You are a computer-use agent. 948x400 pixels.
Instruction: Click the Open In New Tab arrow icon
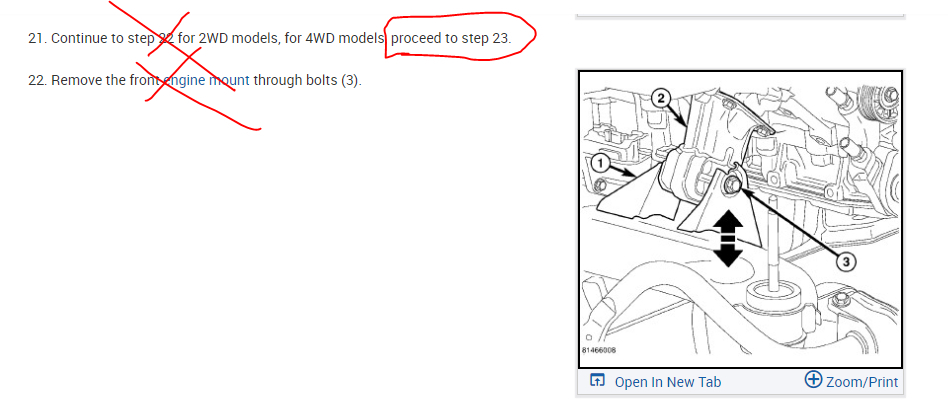[x=597, y=381]
